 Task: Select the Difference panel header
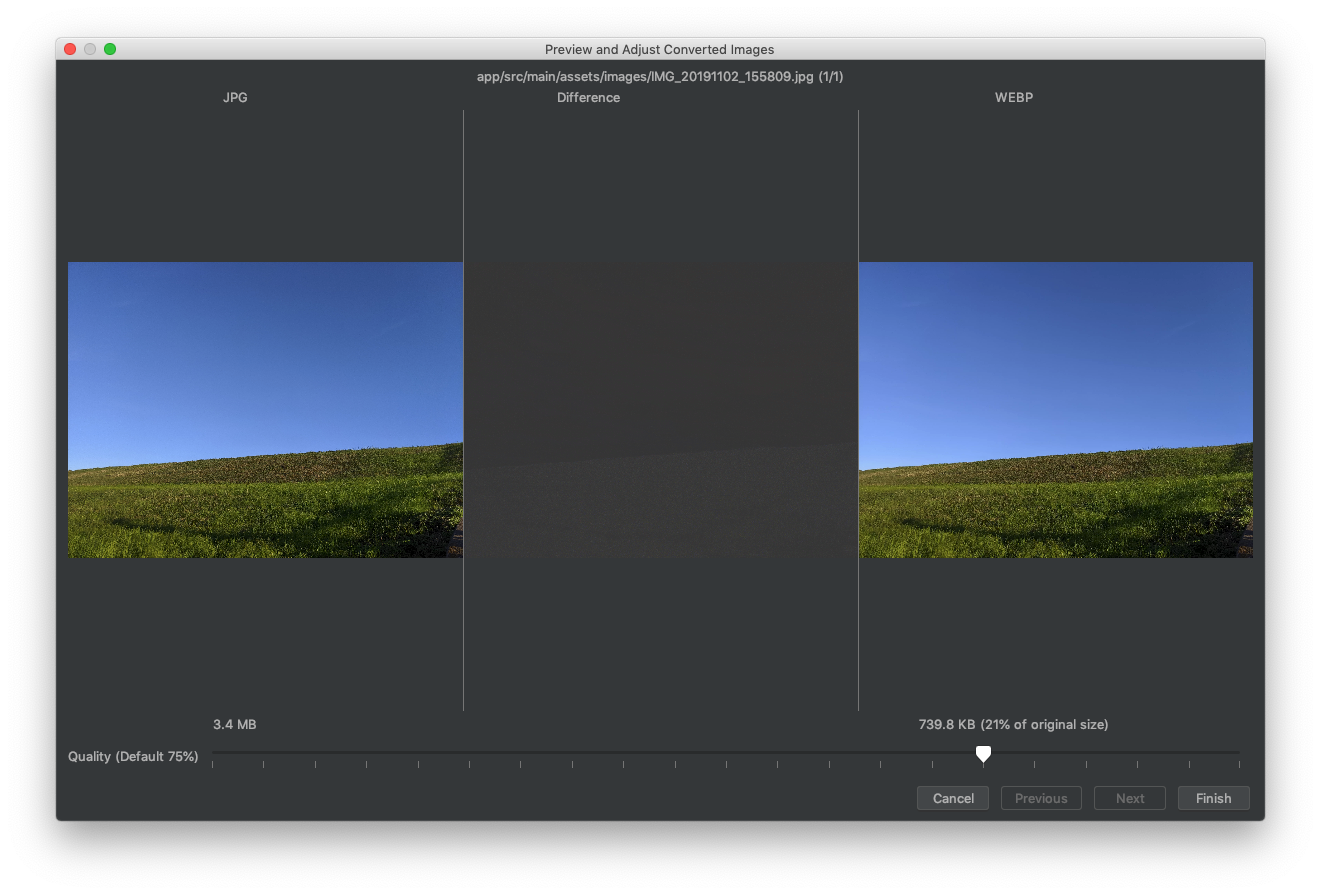[x=588, y=97]
